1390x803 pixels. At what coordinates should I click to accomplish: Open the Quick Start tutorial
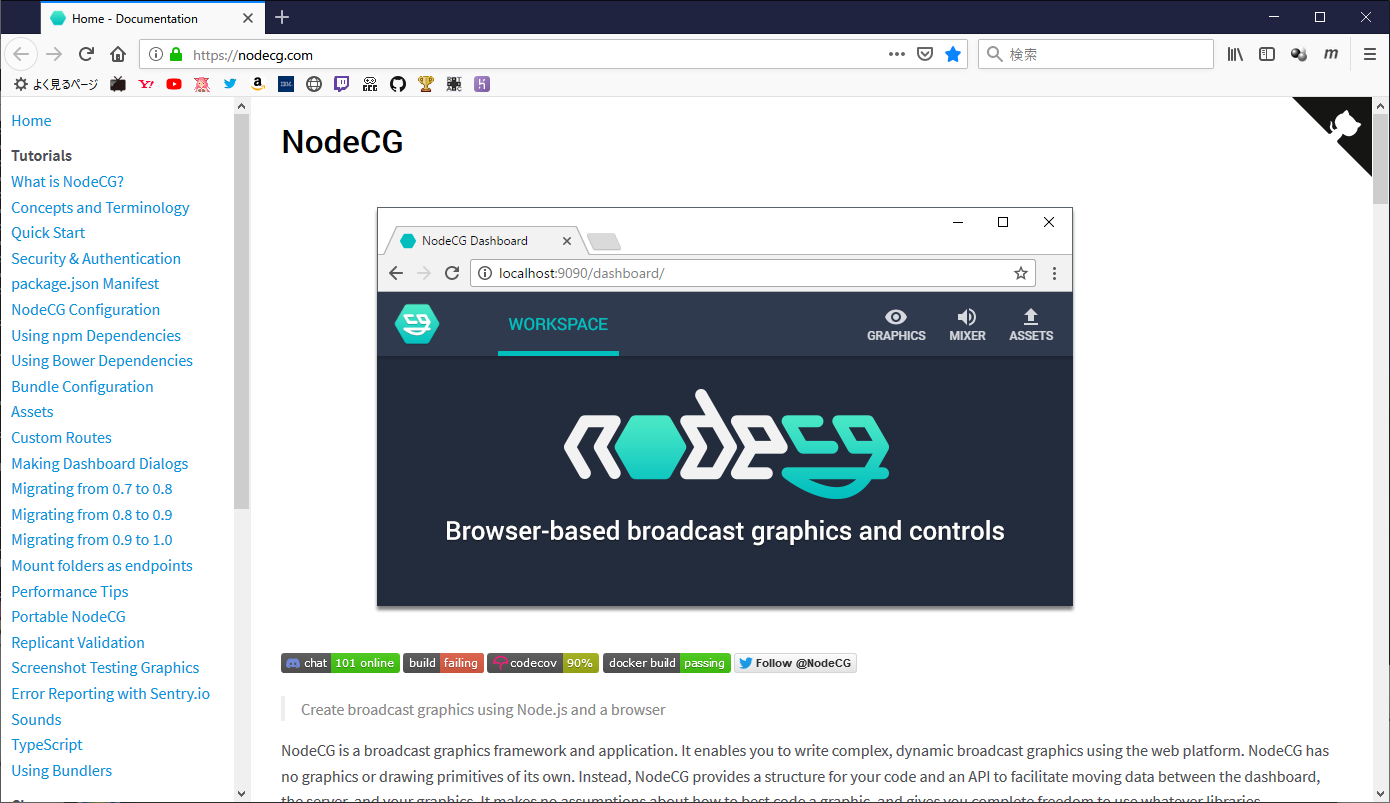(48, 233)
